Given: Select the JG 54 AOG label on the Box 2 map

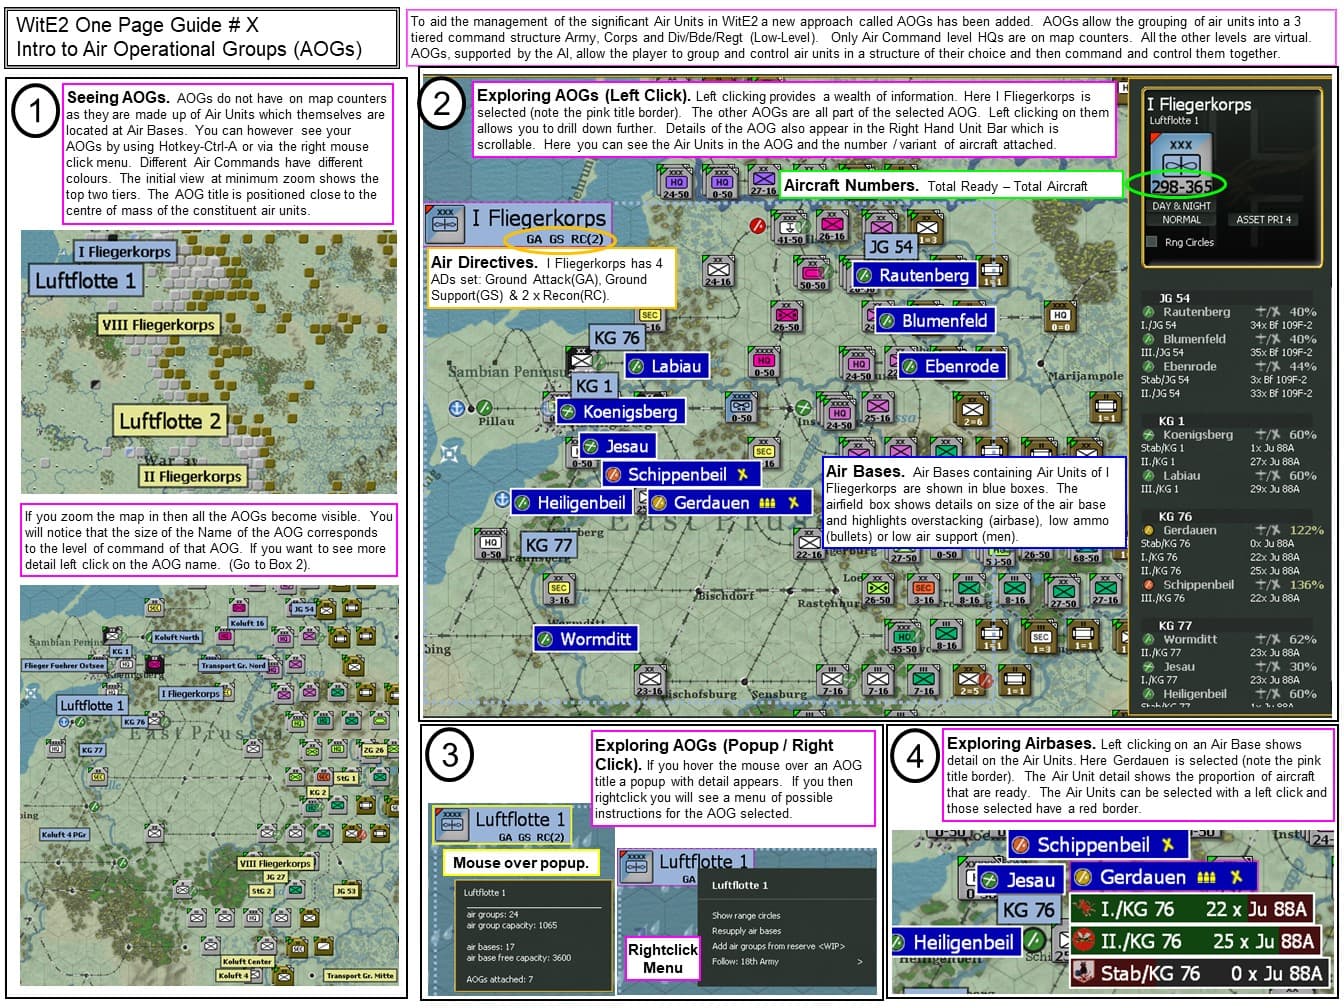Looking at the screenshot, I should pos(889,246).
